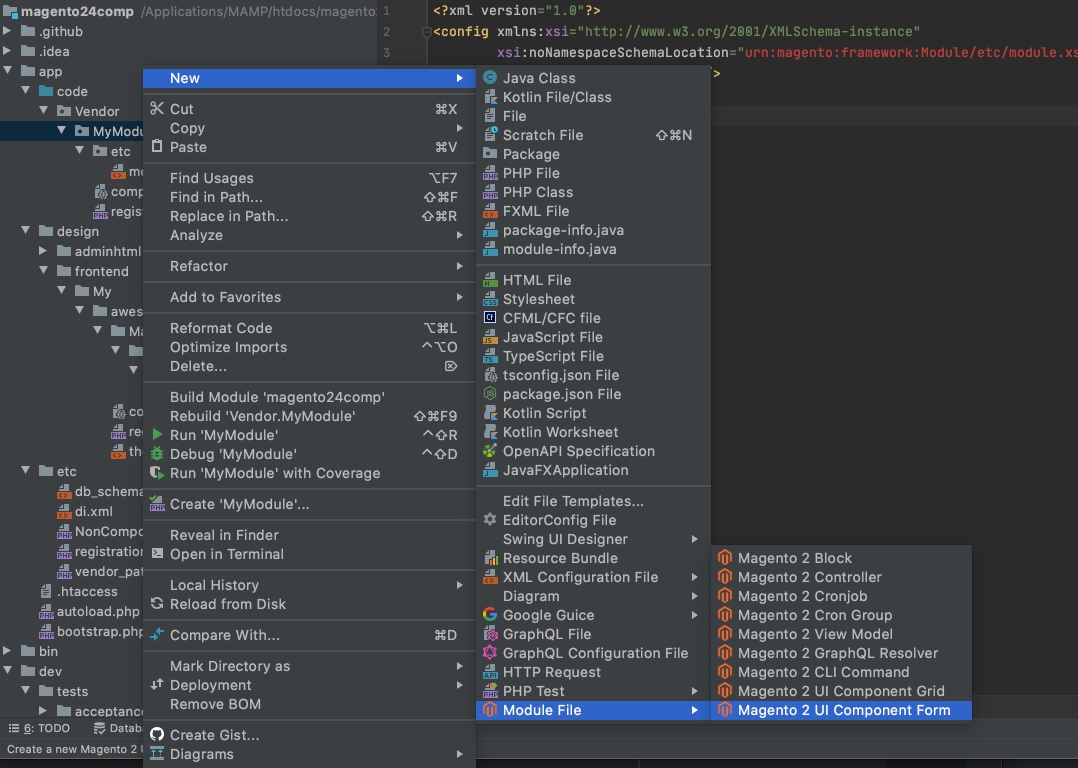Click the Magento 2 Block icon

[725, 558]
